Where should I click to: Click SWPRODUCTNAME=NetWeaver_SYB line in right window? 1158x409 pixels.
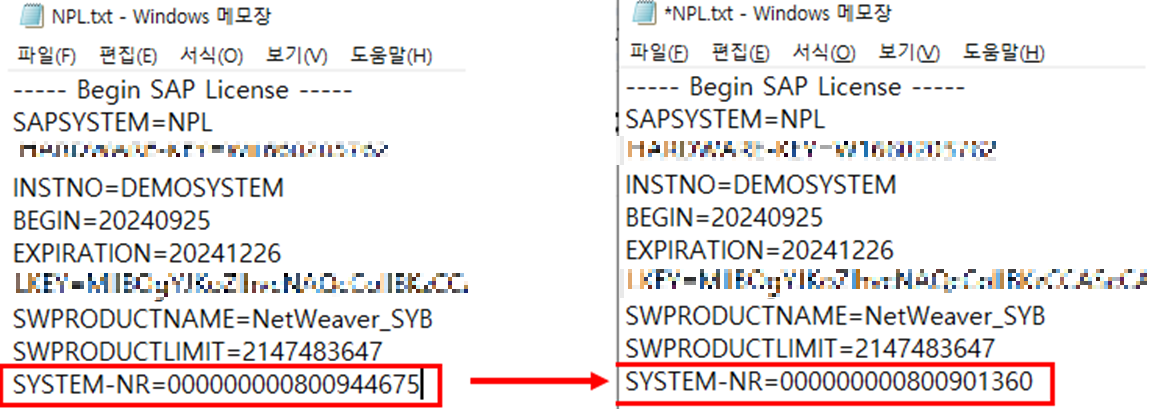pos(835,317)
